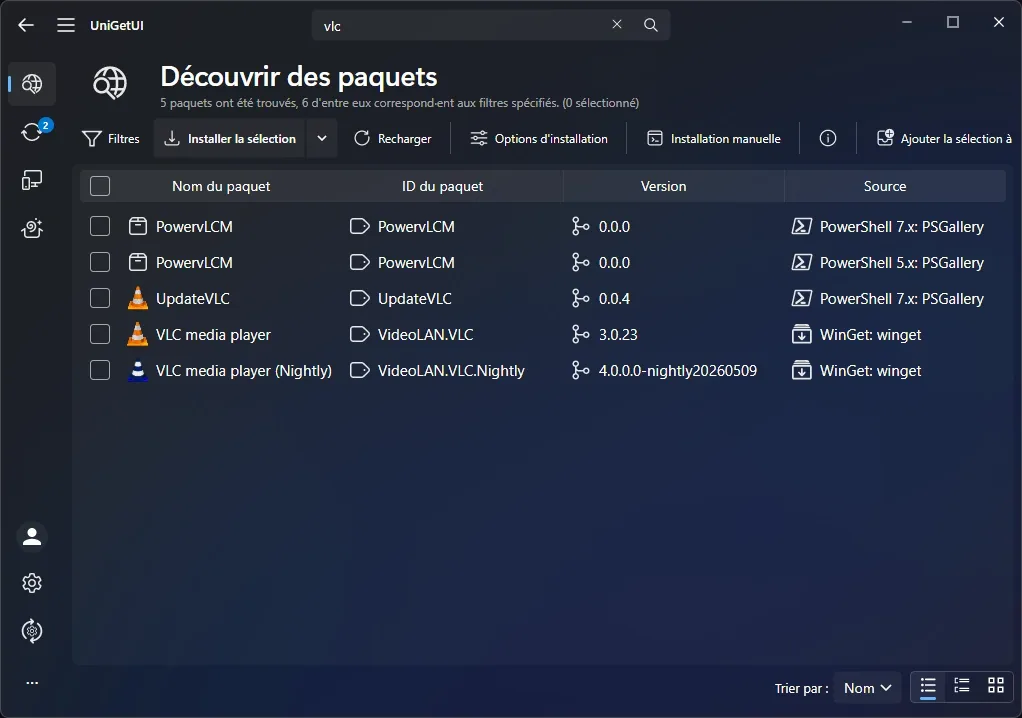
Task: Switch to list view layout
Action: coord(927,686)
